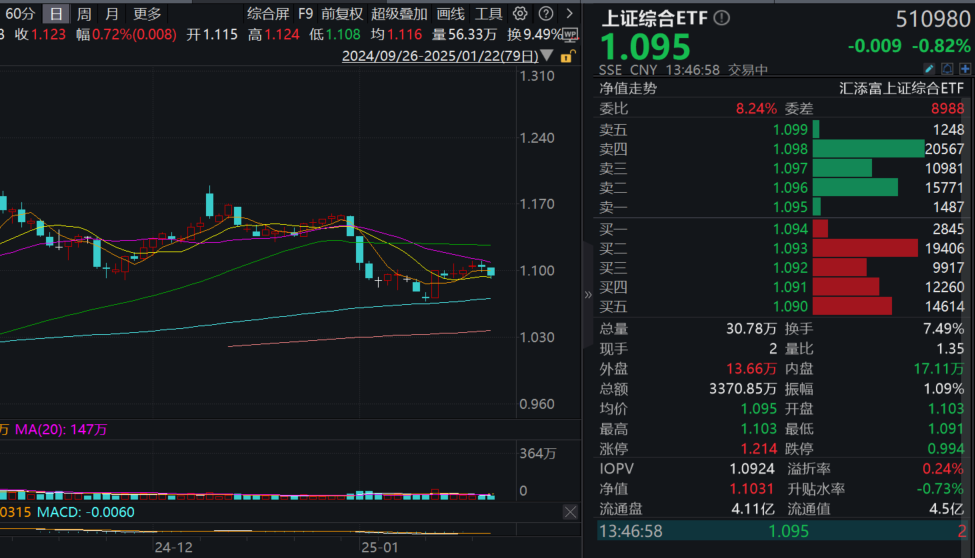The width and height of the screenshot is (975, 558).
Task: Select the 月 monthly period tab
Action: 111,14
